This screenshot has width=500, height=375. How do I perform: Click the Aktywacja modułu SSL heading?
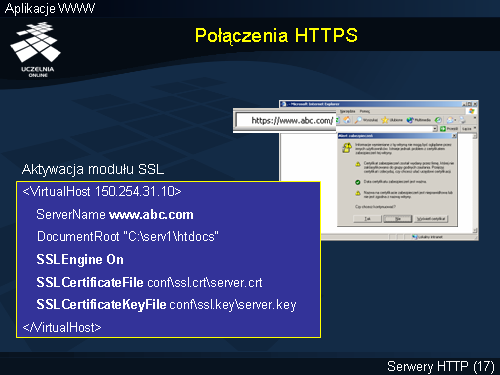click(93, 169)
